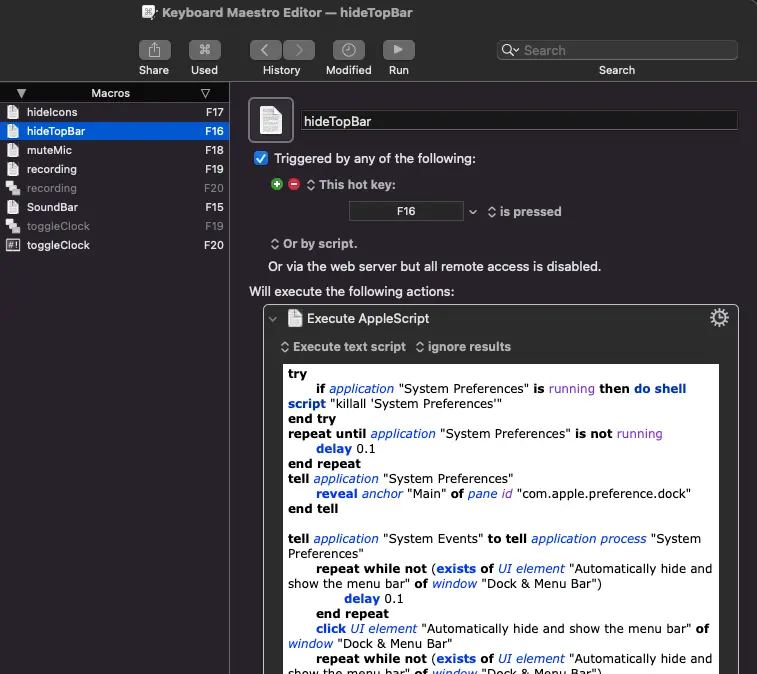Click the F16 hot key field
Viewport: 757px width, 674px height.
click(406, 211)
